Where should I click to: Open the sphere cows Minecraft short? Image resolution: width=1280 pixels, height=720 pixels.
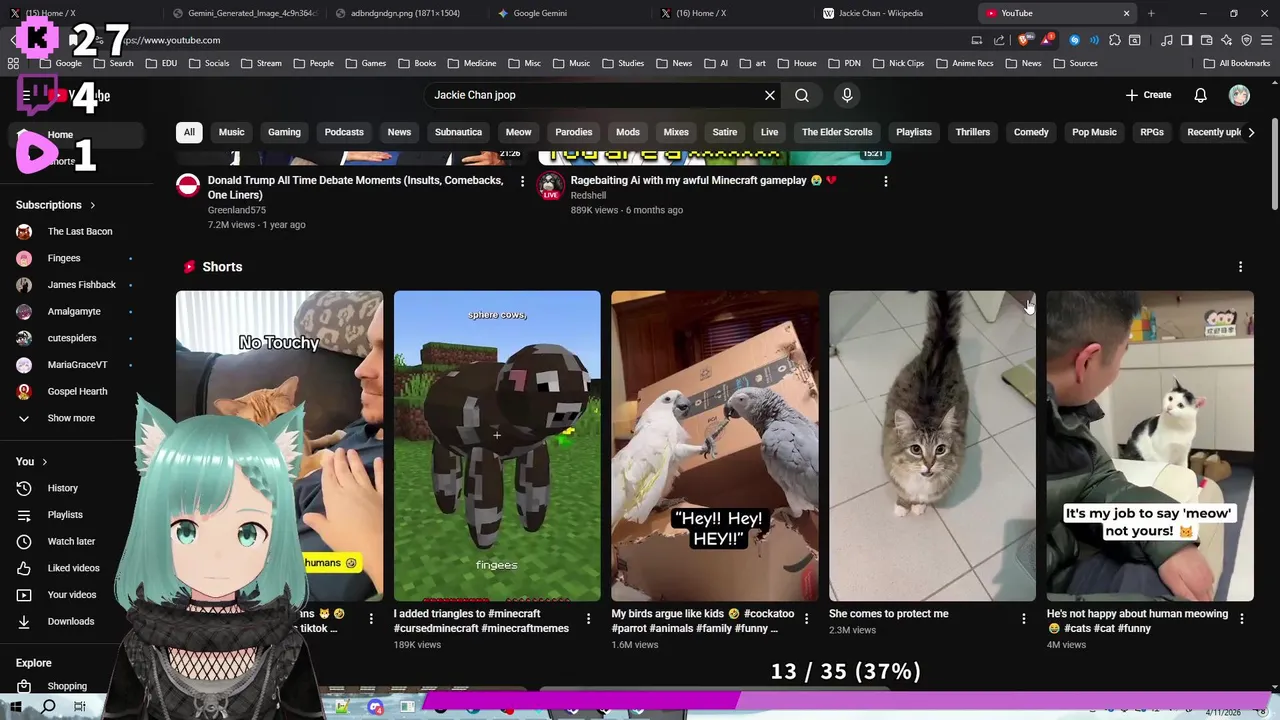pyautogui.click(x=497, y=446)
